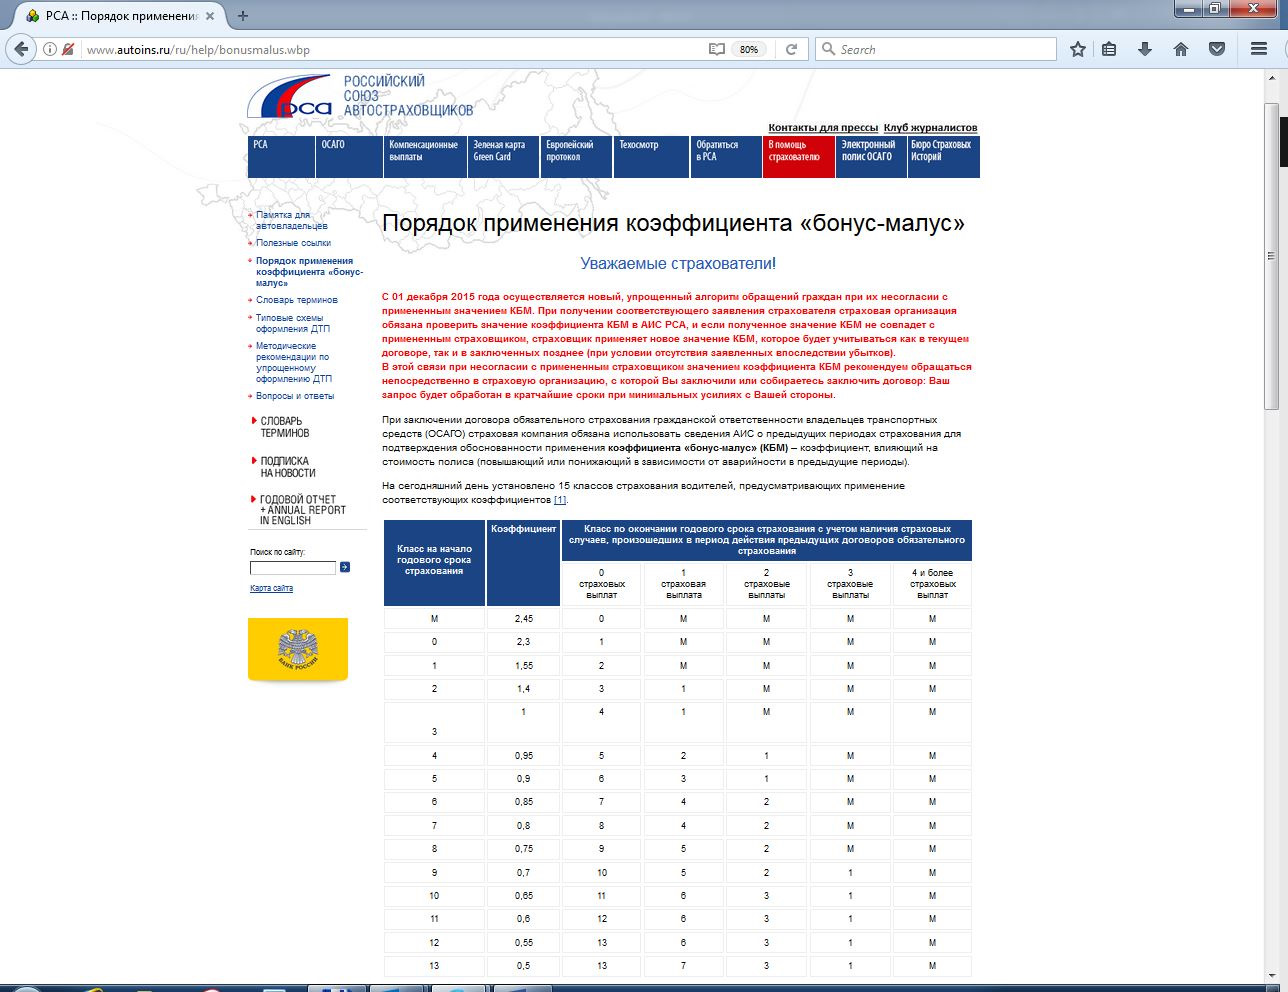Bookmark this page with the star icon
This screenshot has height=992, width=1288.
pos(1078,49)
